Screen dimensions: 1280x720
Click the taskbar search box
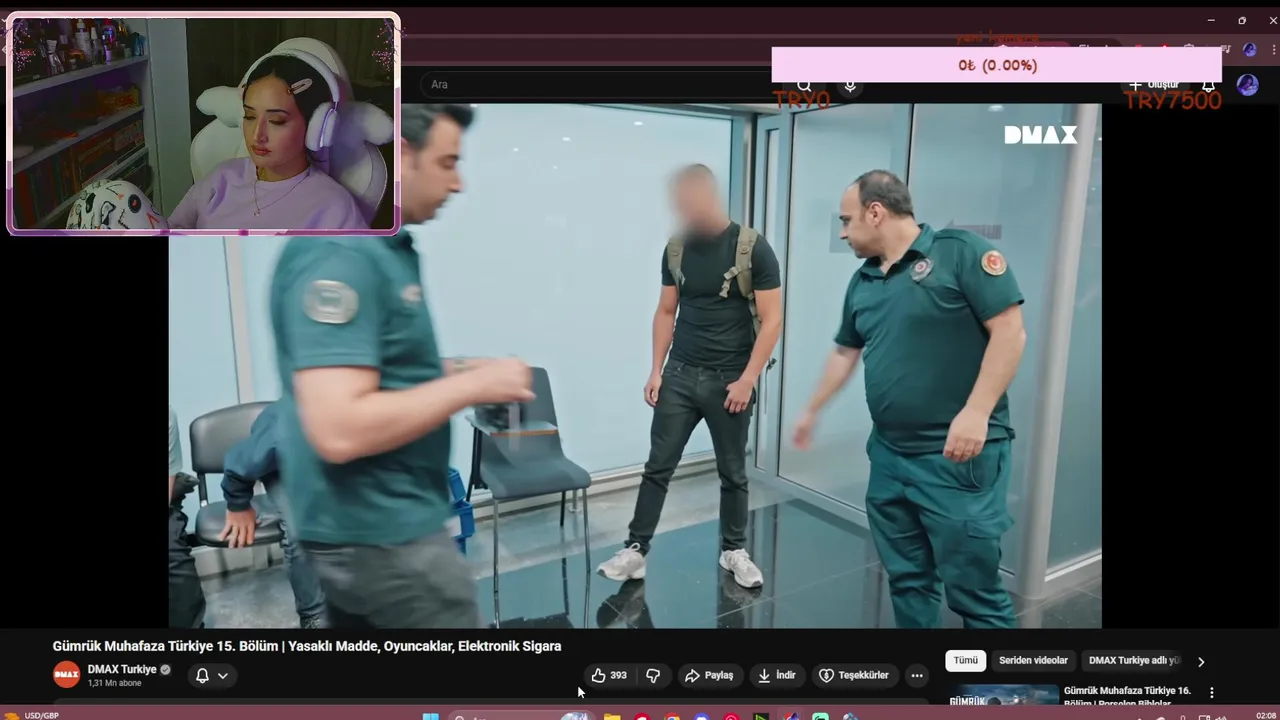[x=521, y=716]
